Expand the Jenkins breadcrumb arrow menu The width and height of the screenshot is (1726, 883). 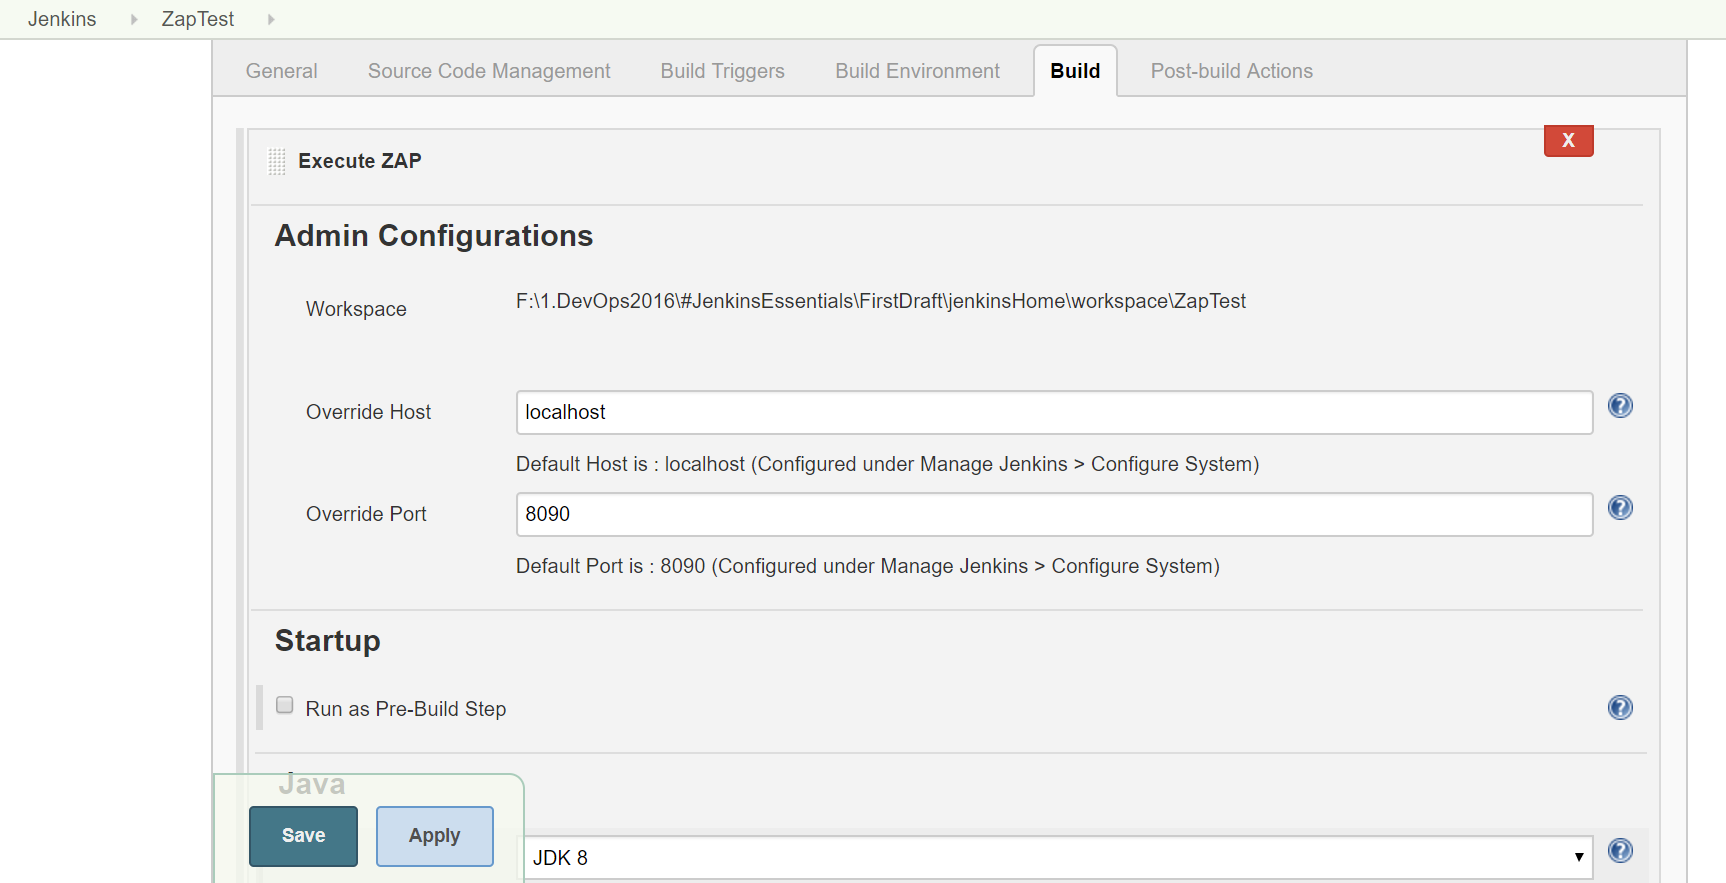click(x=133, y=19)
